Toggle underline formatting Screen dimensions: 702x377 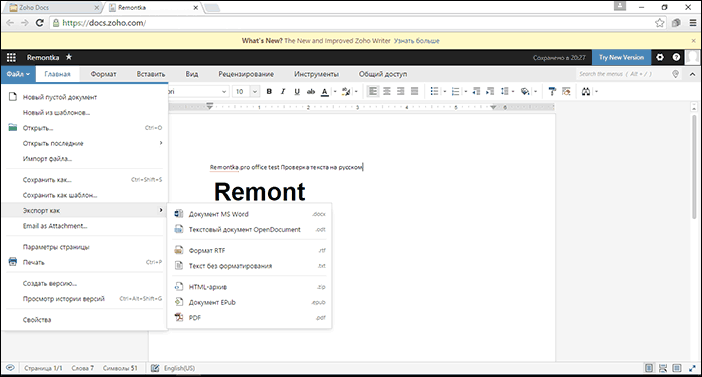click(x=297, y=91)
